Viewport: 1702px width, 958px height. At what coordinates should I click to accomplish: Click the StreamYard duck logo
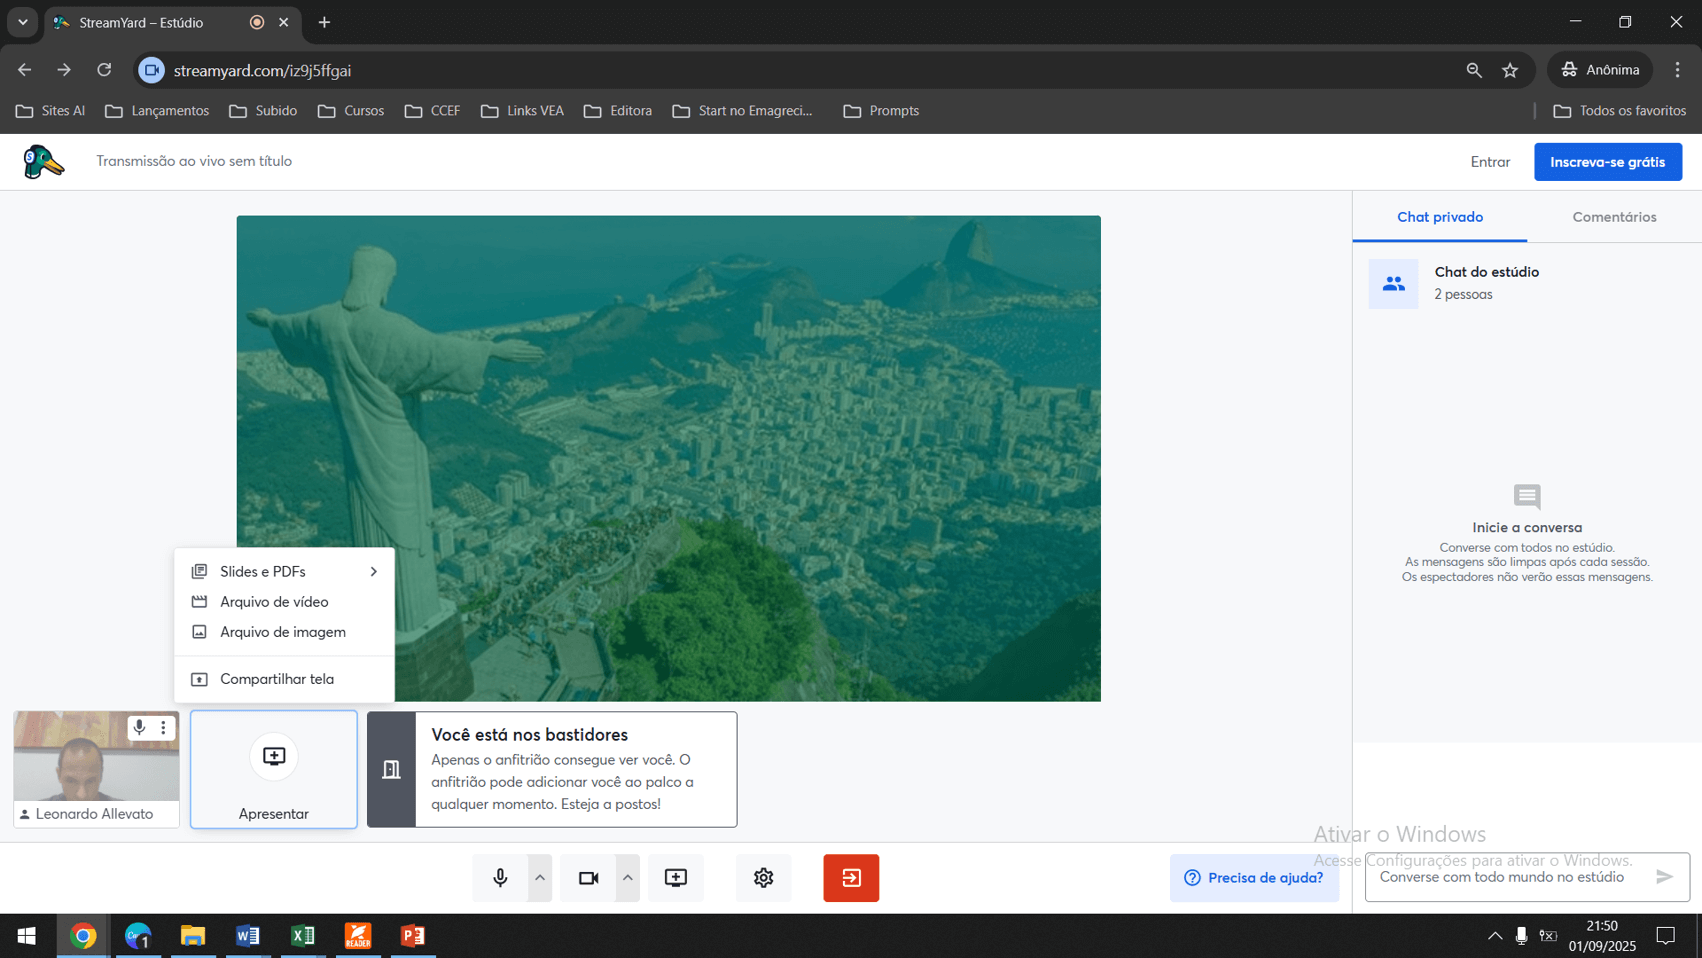pos(43,161)
